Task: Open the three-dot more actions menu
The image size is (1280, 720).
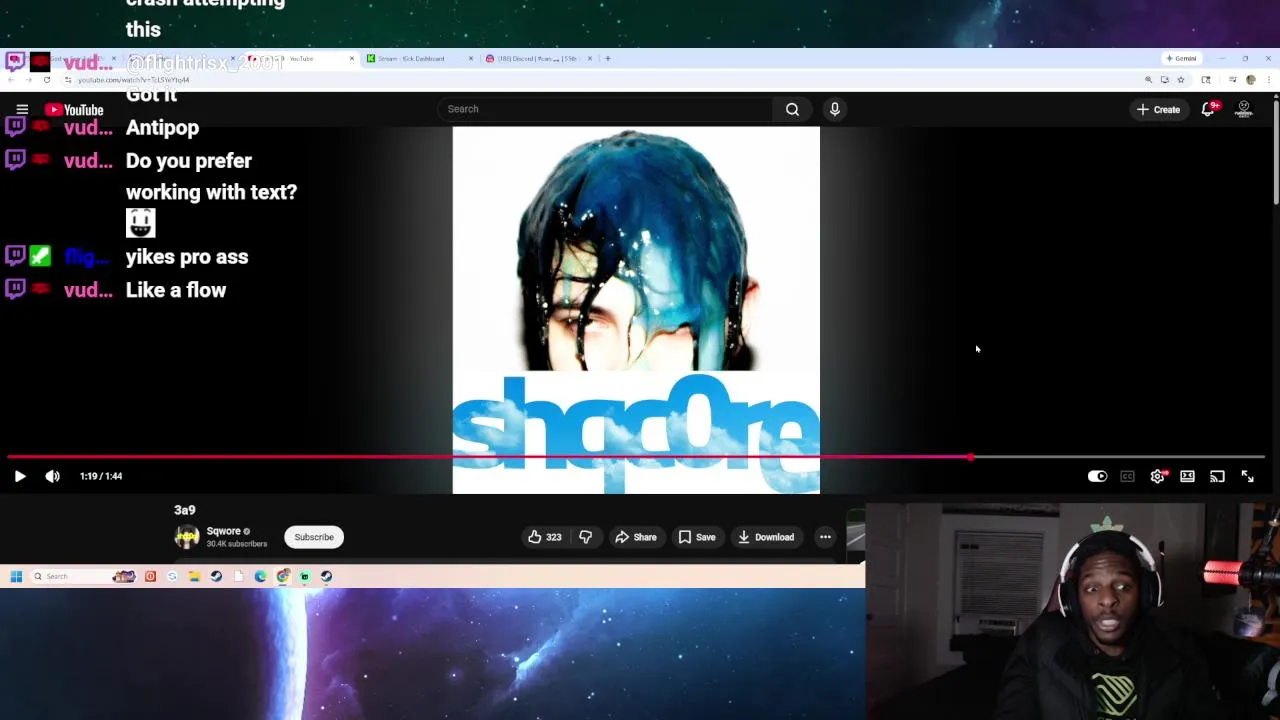Action: [825, 537]
